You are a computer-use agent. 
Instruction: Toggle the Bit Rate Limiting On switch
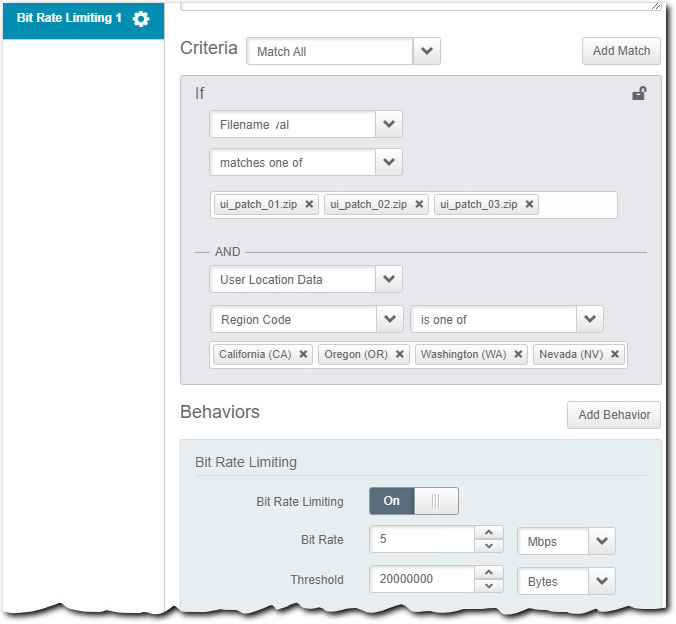[x=414, y=501]
